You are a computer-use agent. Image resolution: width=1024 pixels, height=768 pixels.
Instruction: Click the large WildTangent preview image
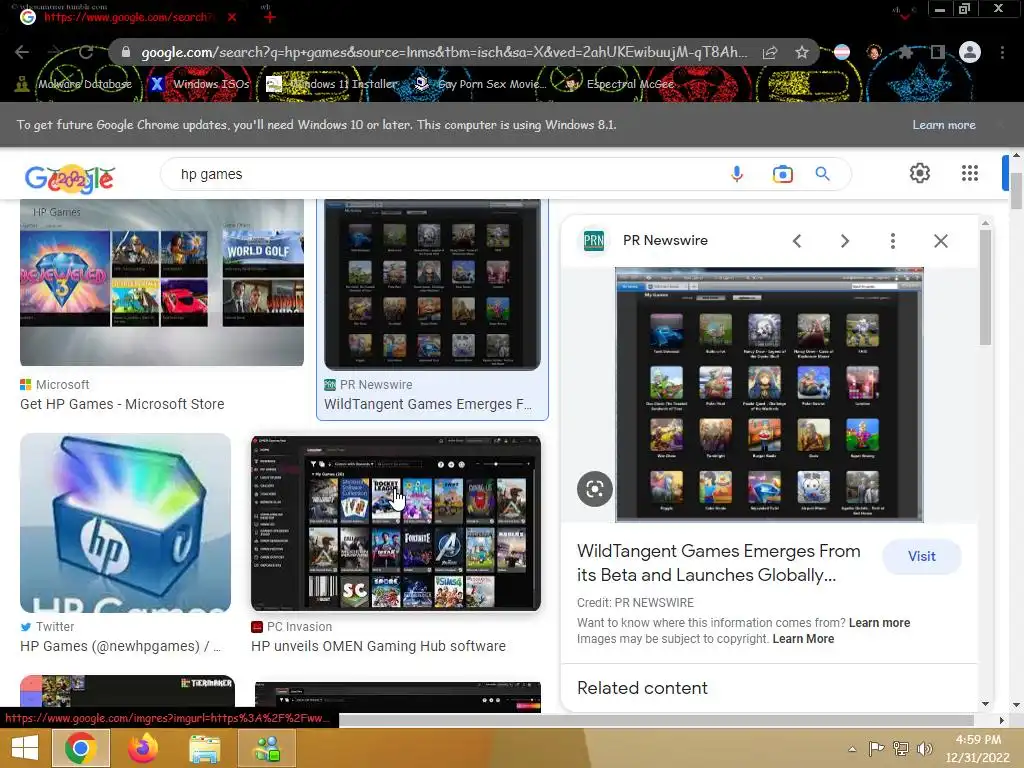click(x=769, y=394)
